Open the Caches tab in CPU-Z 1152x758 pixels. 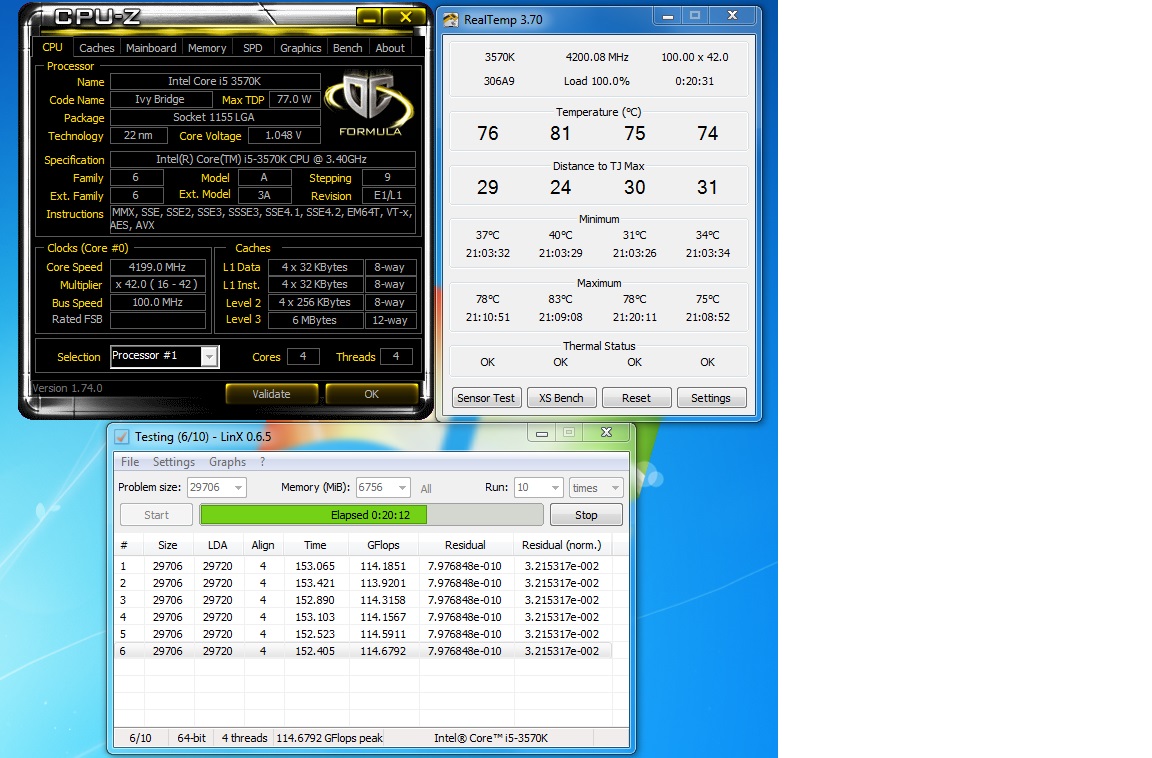pyautogui.click(x=97, y=48)
